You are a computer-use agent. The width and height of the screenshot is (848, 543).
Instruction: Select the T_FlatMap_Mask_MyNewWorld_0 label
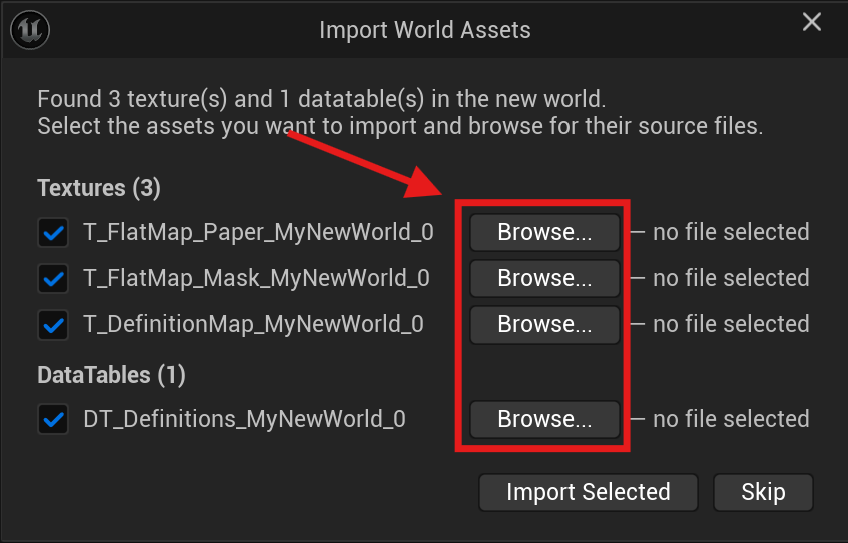pos(256,279)
